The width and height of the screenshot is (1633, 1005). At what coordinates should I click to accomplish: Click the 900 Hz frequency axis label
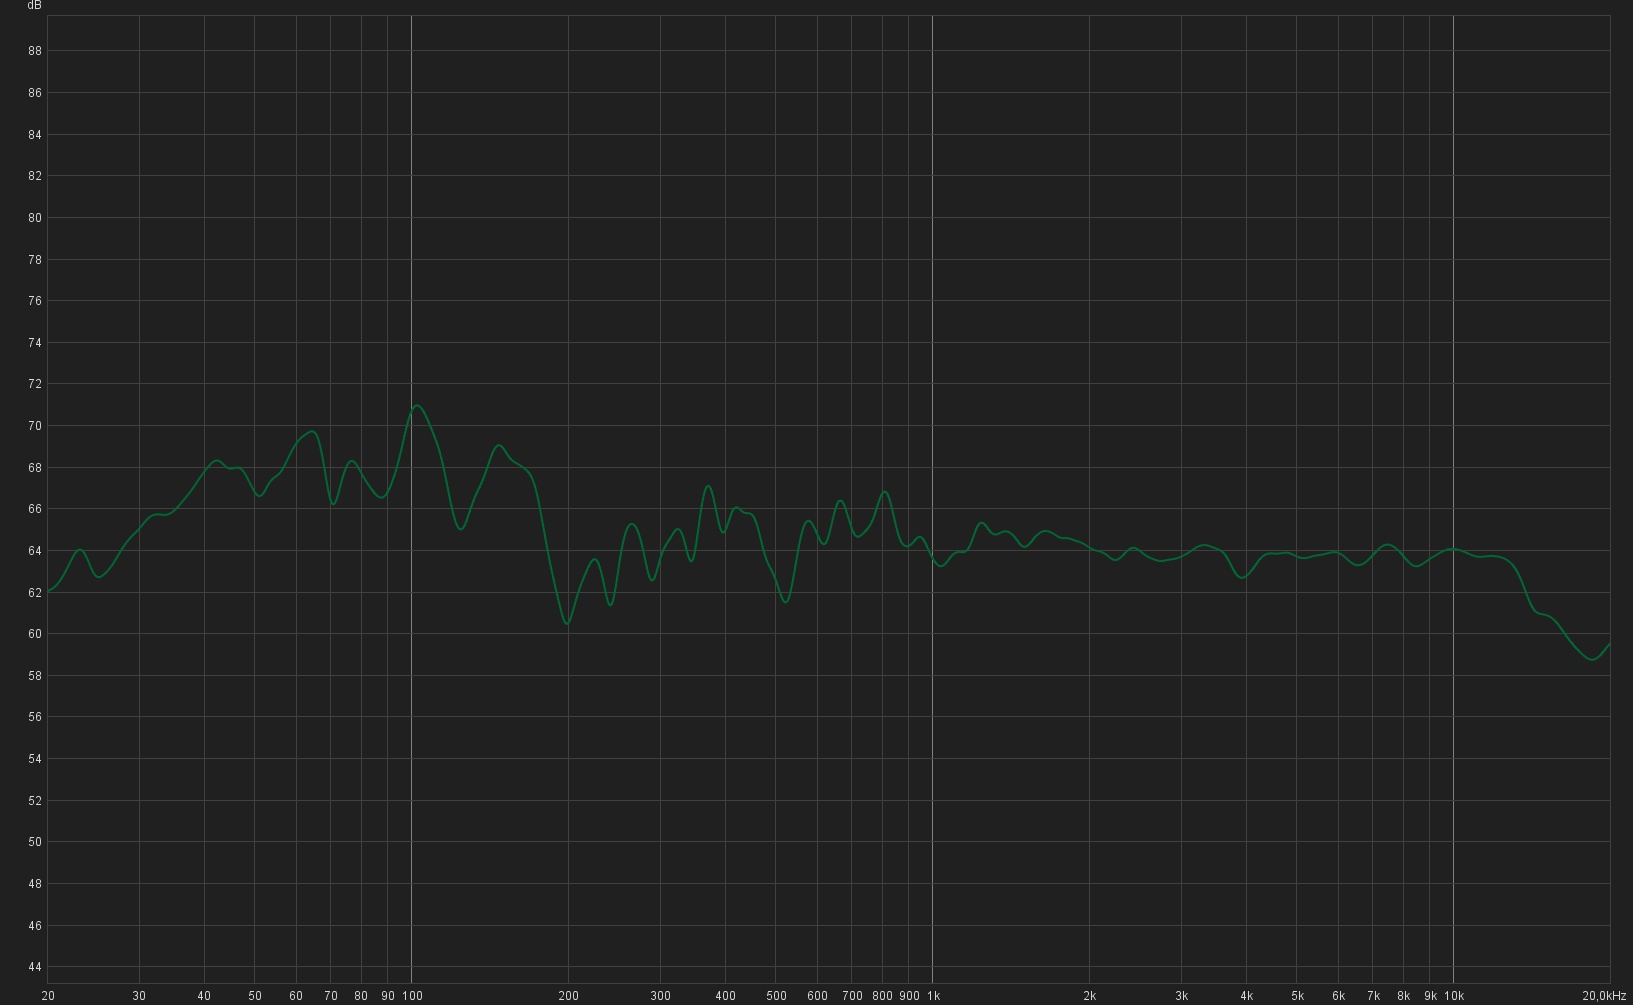[x=909, y=996]
